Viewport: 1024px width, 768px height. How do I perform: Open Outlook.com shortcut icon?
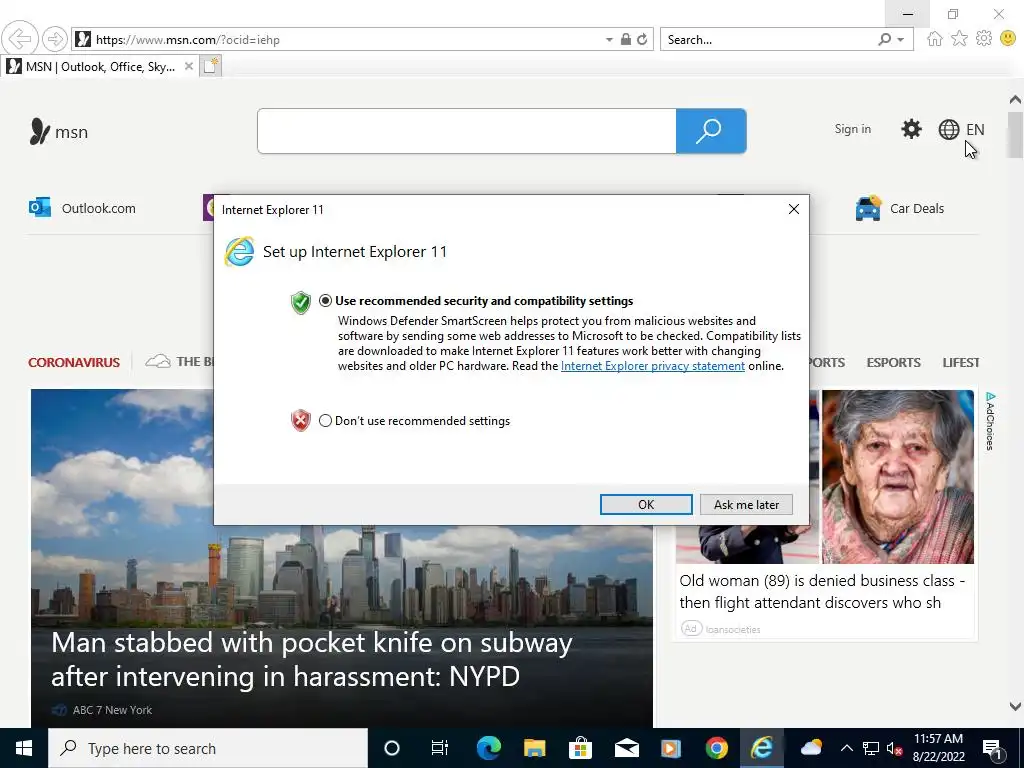[x=40, y=208]
